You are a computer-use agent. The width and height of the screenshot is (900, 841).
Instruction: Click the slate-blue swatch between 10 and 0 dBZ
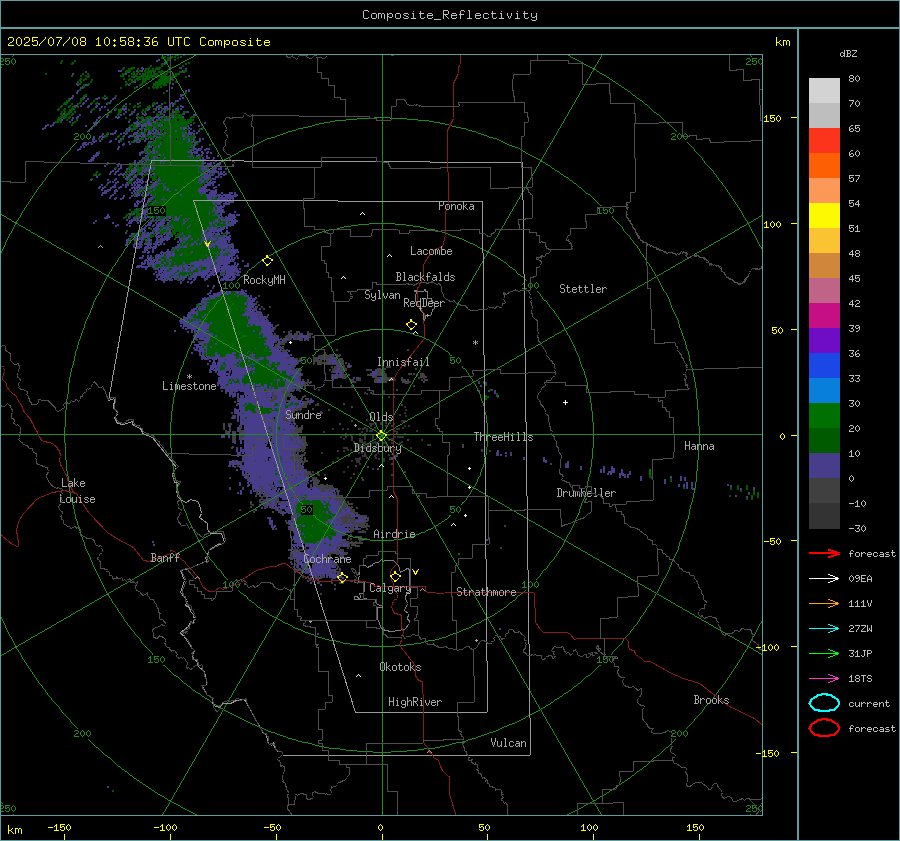[824, 466]
